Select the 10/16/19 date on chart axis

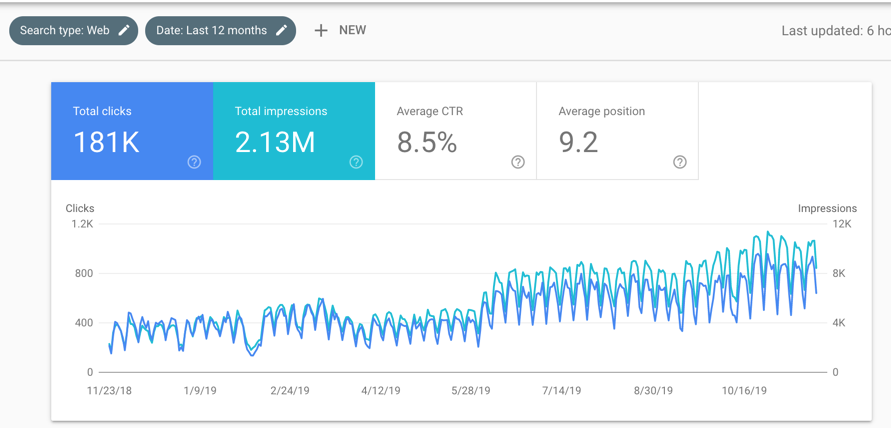(x=744, y=390)
